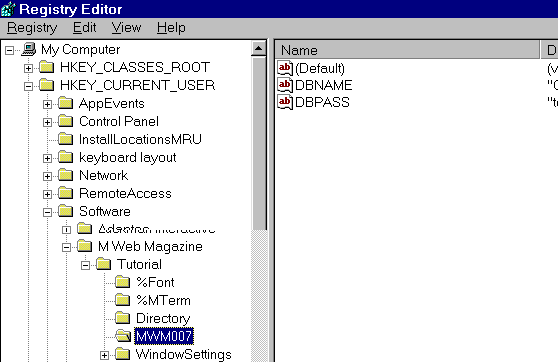
Task: Click the My Computer icon
Action: point(29,49)
